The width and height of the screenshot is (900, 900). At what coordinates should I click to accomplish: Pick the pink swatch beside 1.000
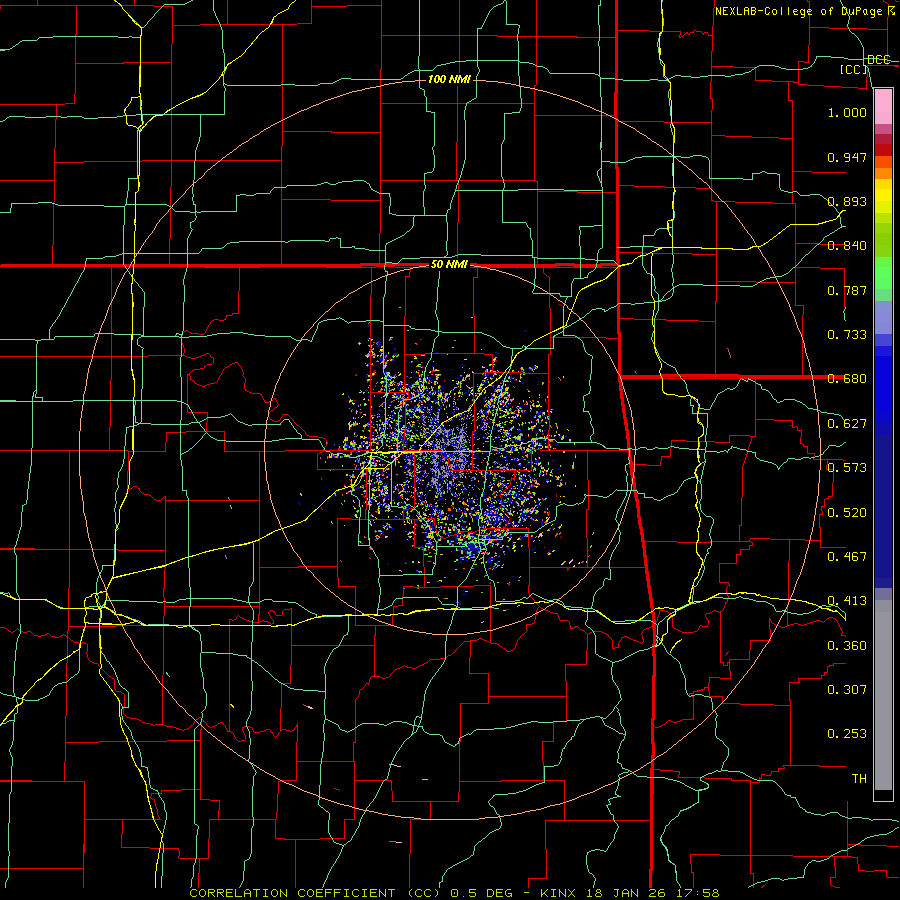[883, 107]
